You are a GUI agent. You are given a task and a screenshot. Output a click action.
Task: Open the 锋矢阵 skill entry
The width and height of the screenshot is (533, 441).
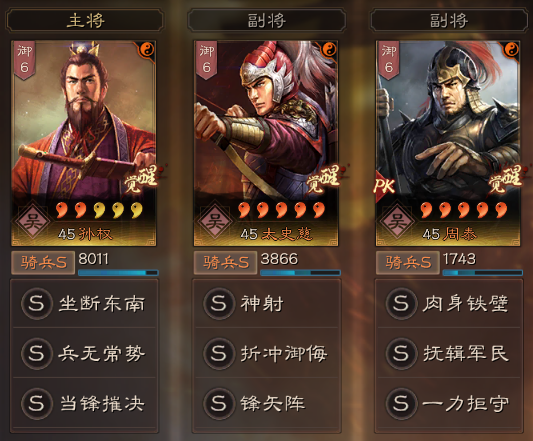point(266,403)
